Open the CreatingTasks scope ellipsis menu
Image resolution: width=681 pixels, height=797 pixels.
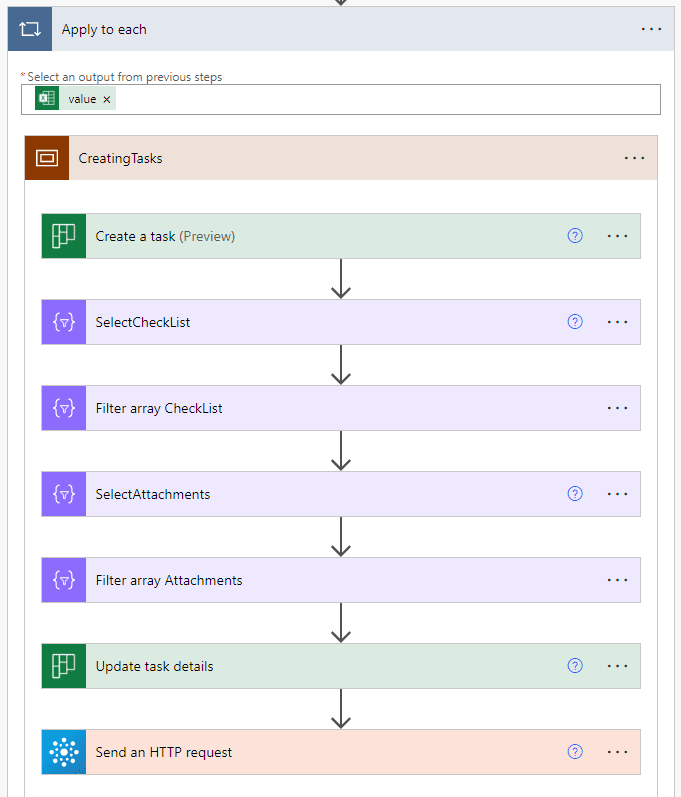(x=634, y=158)
